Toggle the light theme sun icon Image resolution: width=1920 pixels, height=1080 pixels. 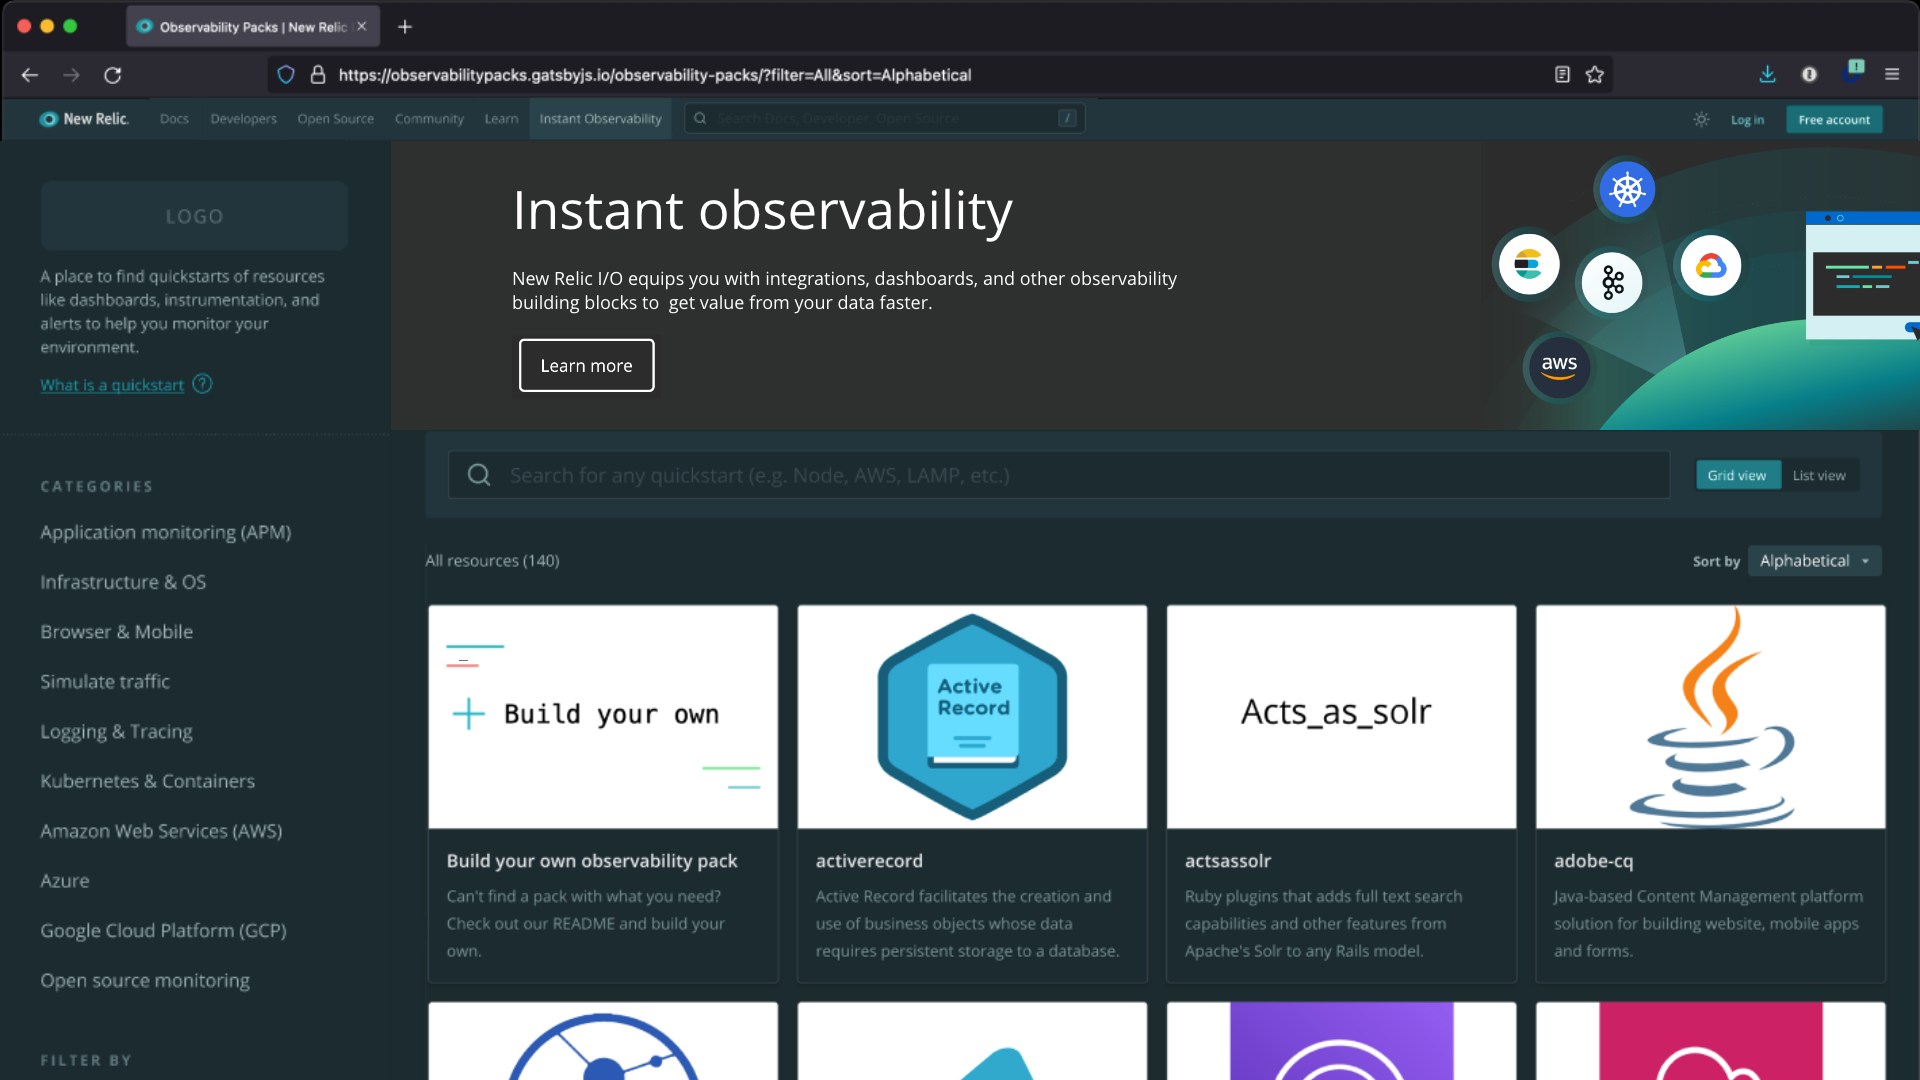click(1700, 118)
